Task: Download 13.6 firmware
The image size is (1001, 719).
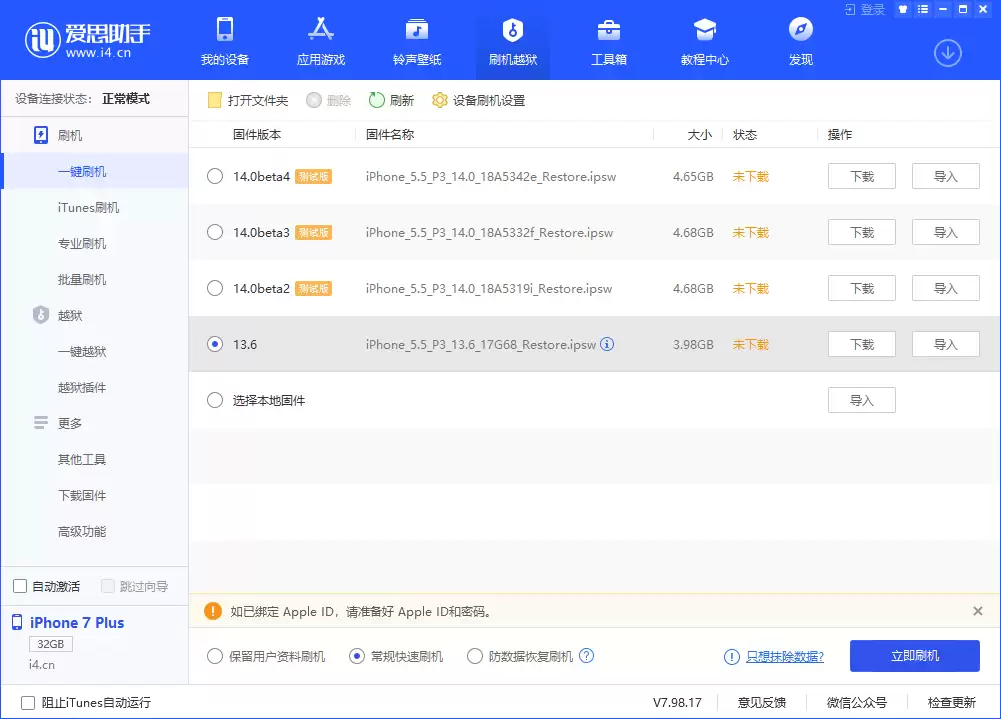Action: click(x=861, y=344)
